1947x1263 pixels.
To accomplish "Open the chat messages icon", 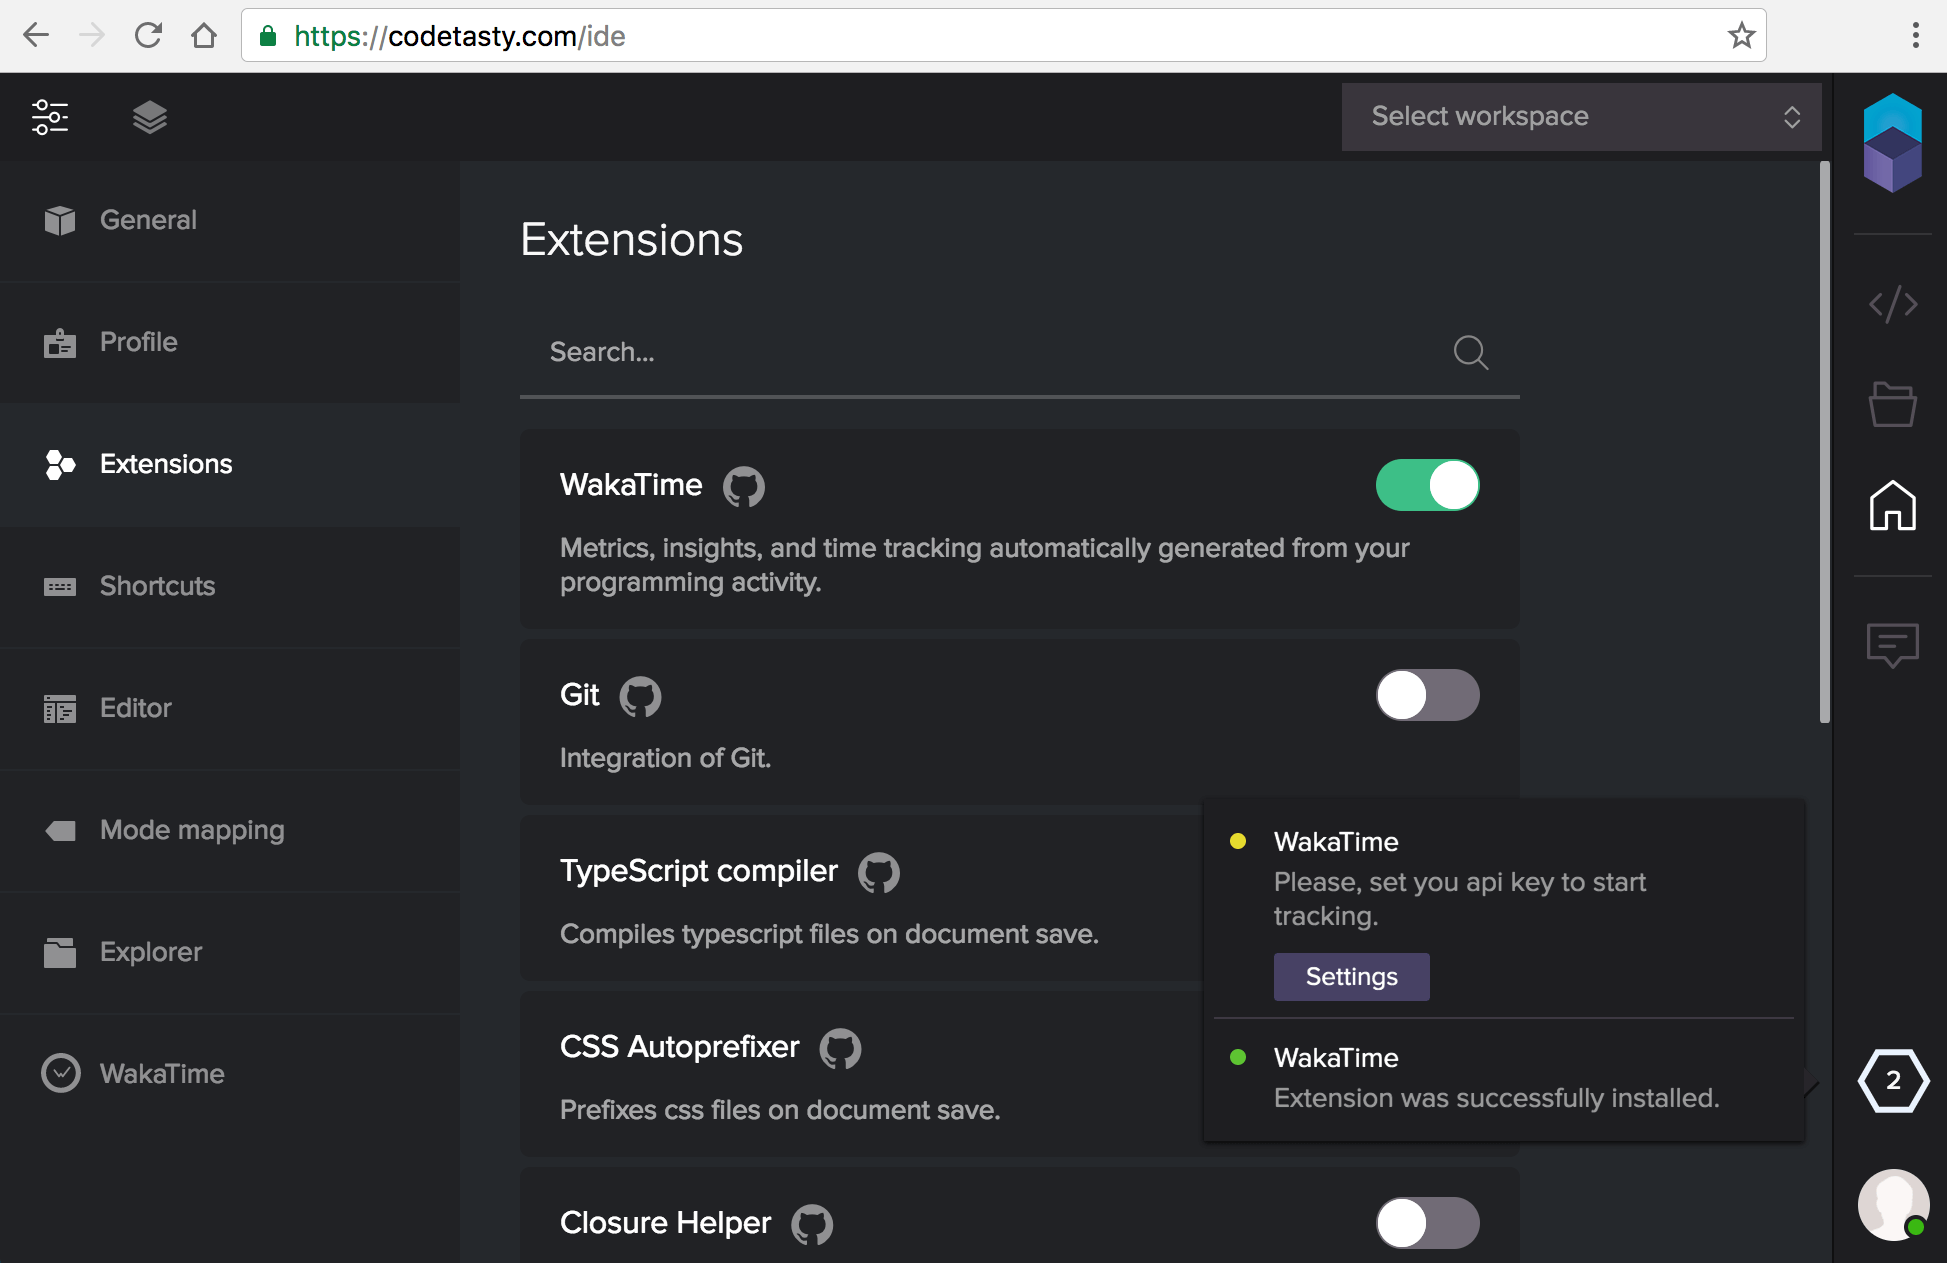I will point(1892,645).
